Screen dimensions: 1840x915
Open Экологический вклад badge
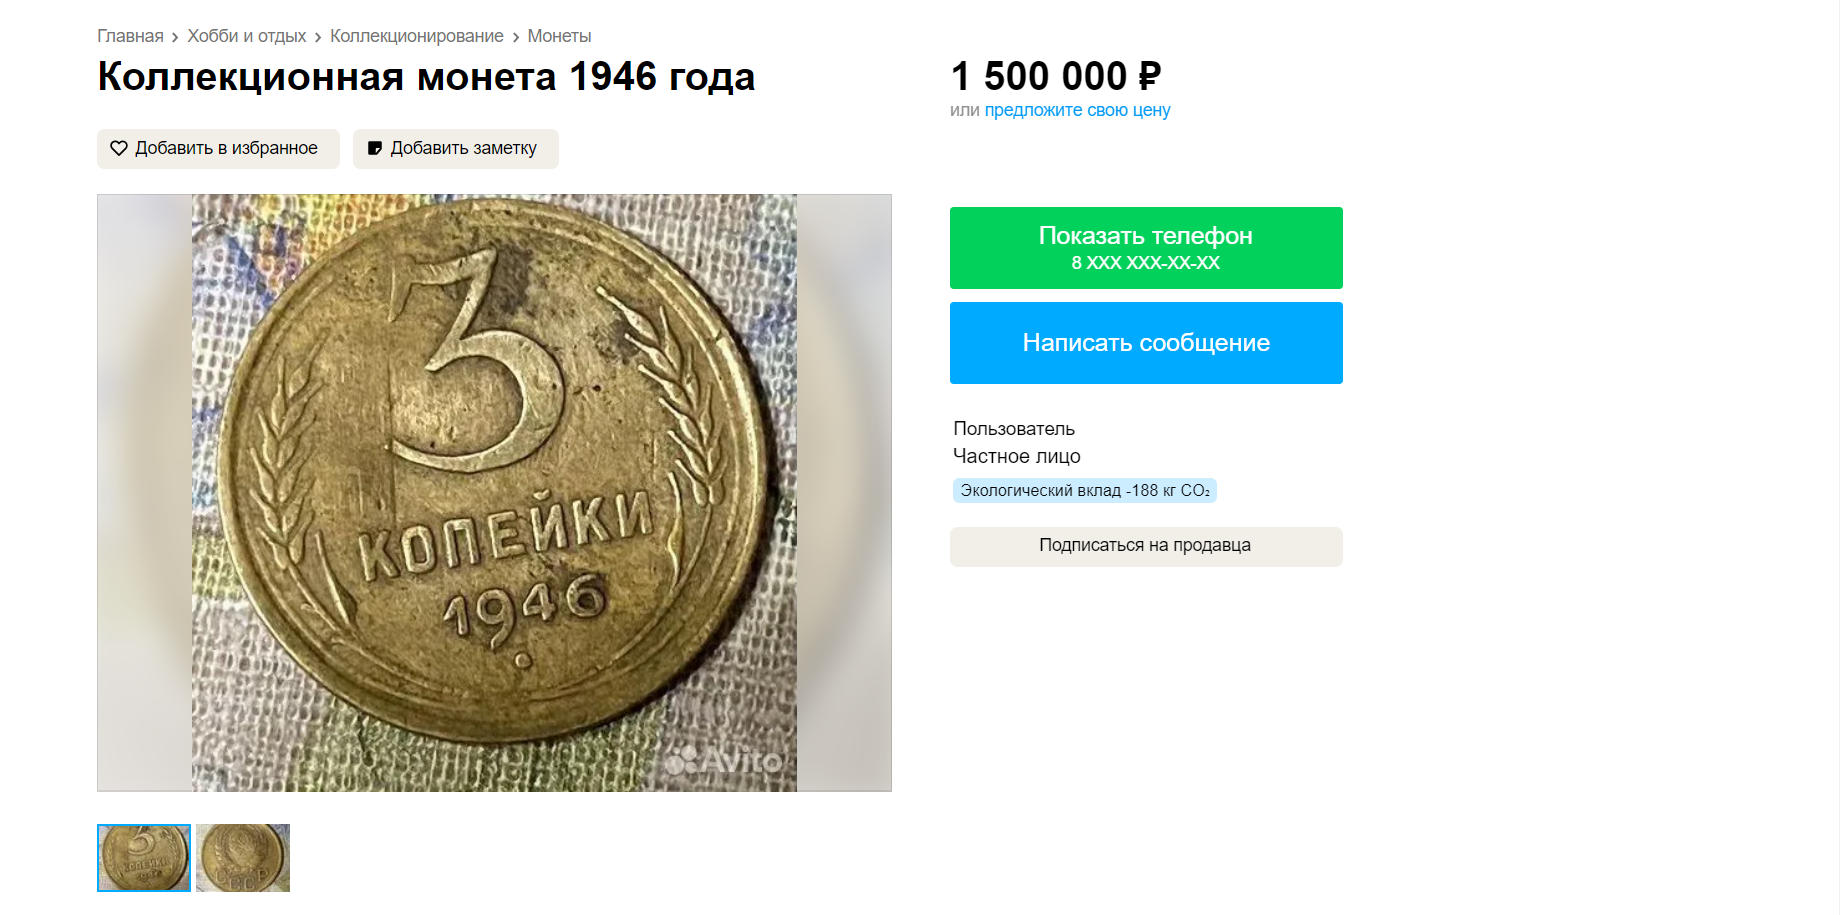1085,490
